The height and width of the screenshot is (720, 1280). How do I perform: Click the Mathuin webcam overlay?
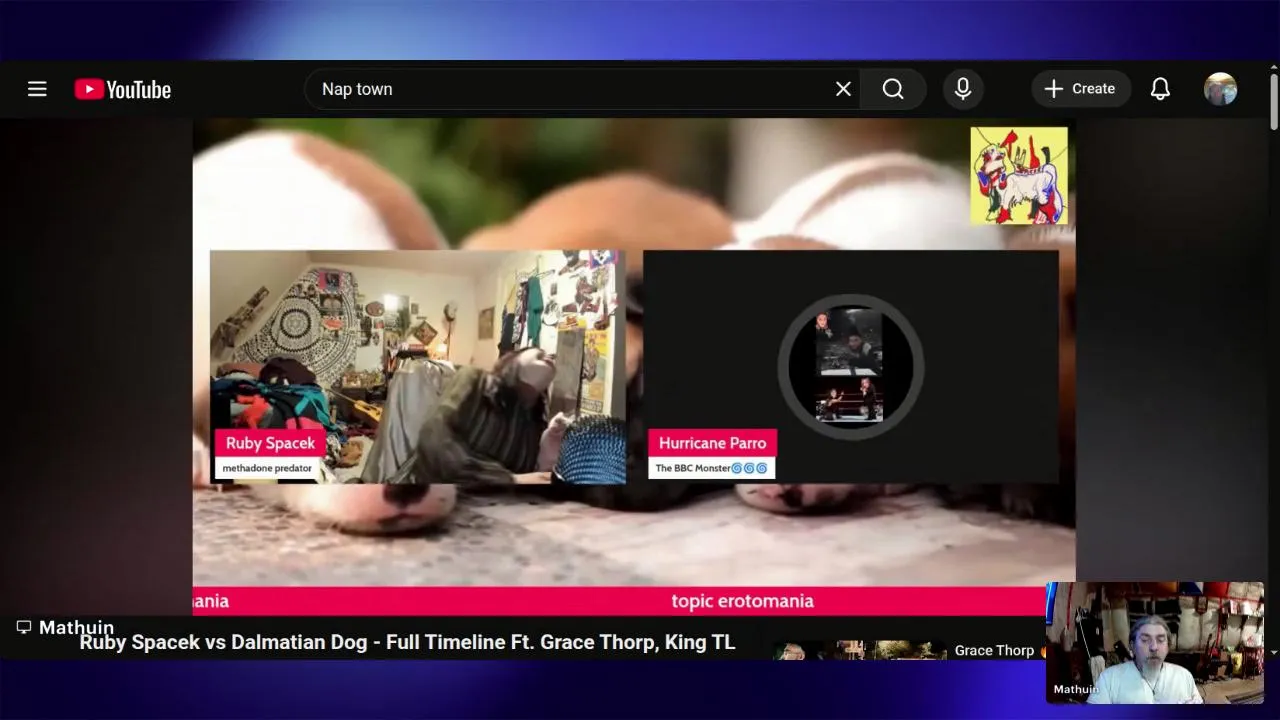coord(1155,643)
